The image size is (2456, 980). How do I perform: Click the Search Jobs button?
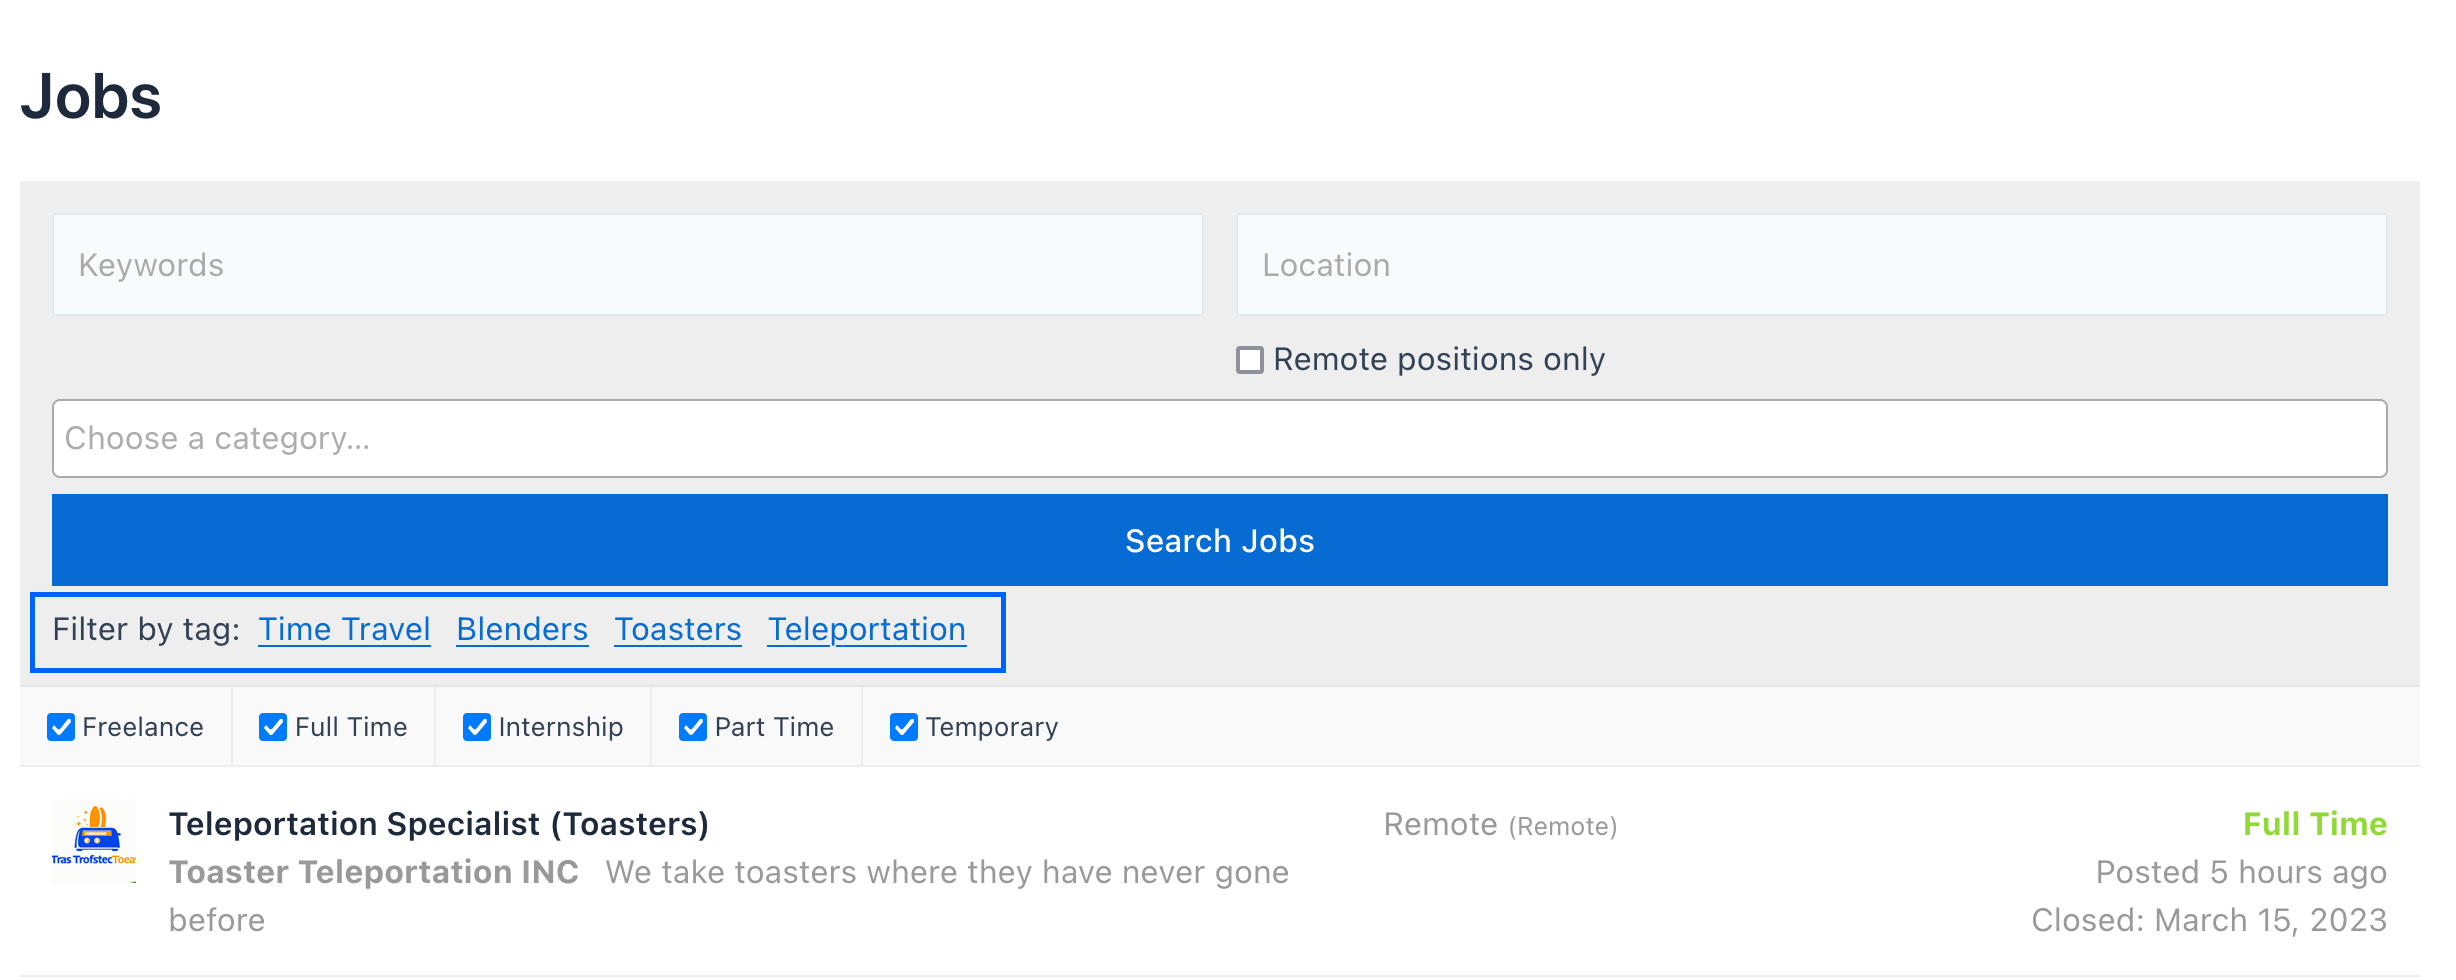tap(1218, 540)
